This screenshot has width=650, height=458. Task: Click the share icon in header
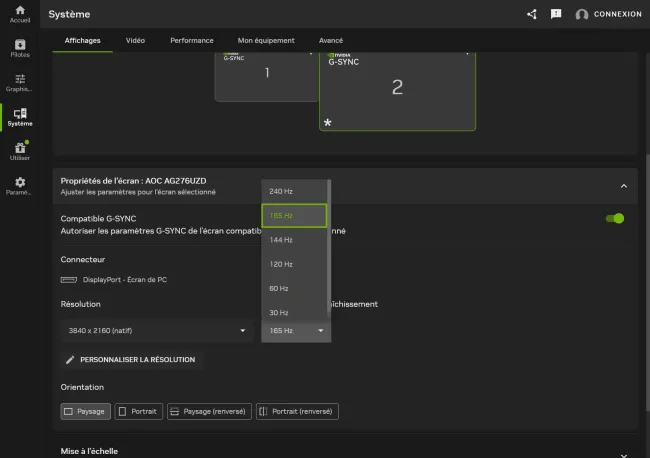[x=532, y=14]
